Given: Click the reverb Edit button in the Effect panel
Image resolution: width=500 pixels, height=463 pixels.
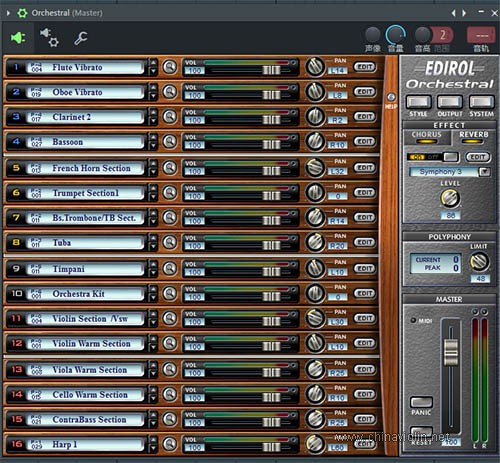Looking at the screenshot, I should pyautogui.click(x=478, y=157).
